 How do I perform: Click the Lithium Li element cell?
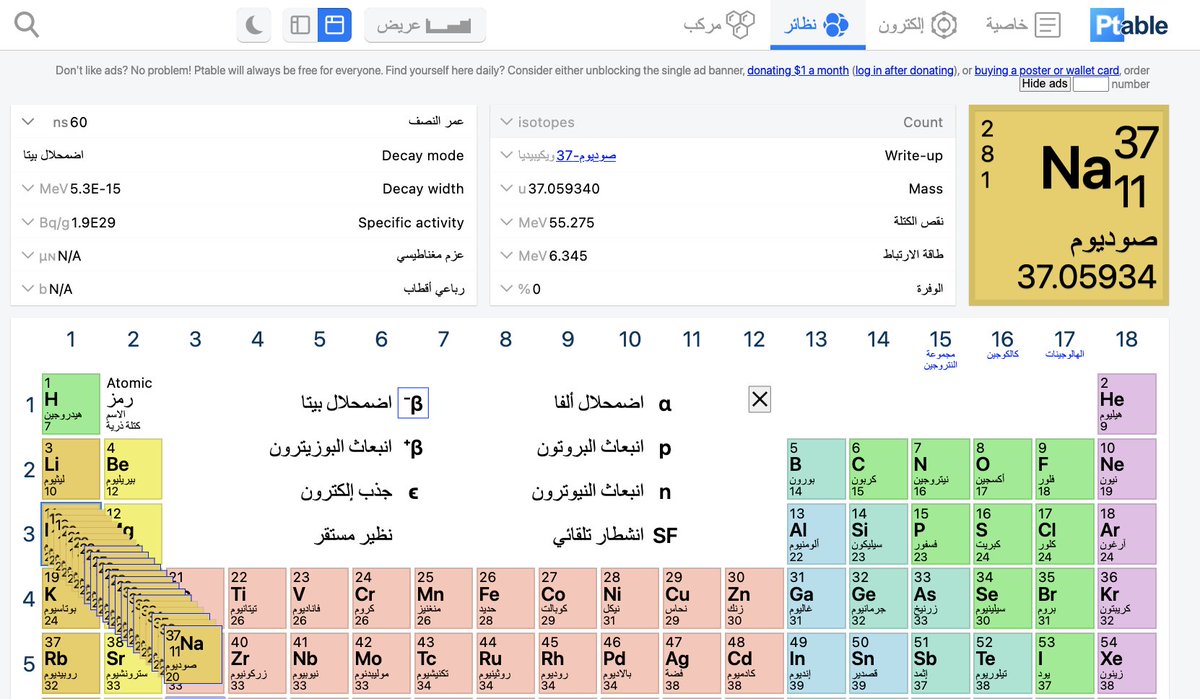(71, 469)
